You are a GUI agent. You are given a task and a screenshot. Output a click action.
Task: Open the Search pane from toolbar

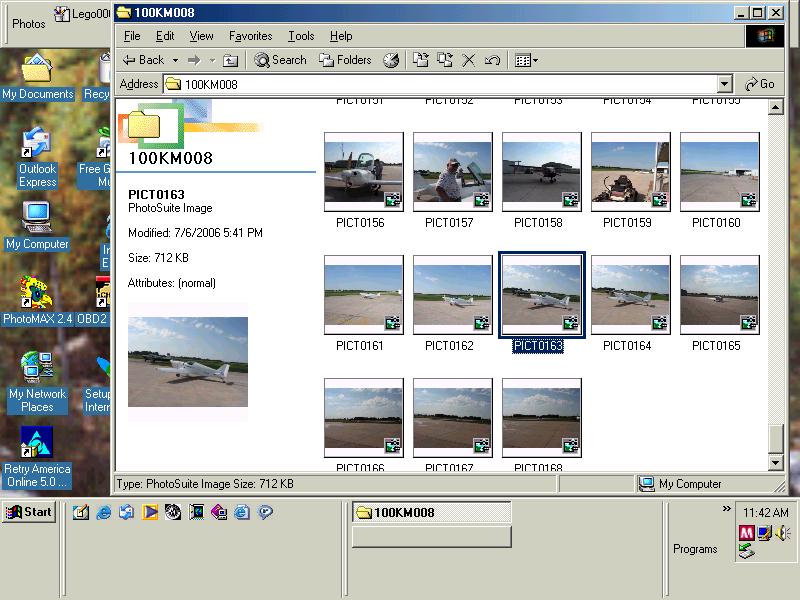(x=280, y=60)
